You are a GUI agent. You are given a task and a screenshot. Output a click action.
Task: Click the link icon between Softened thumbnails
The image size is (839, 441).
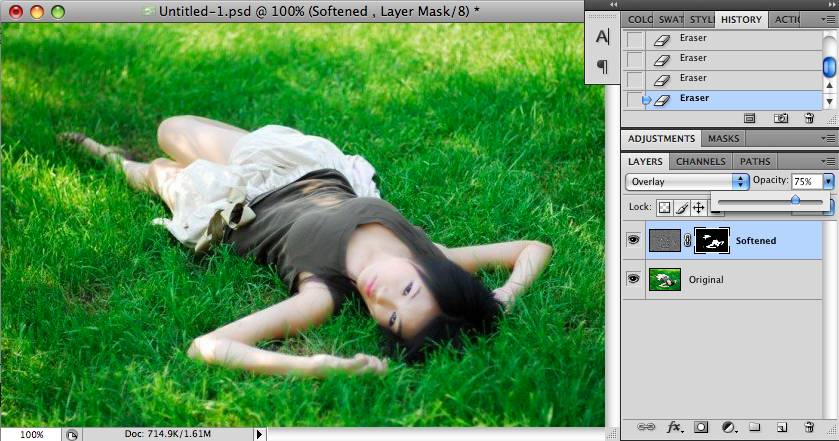click(x=688, y=241)
